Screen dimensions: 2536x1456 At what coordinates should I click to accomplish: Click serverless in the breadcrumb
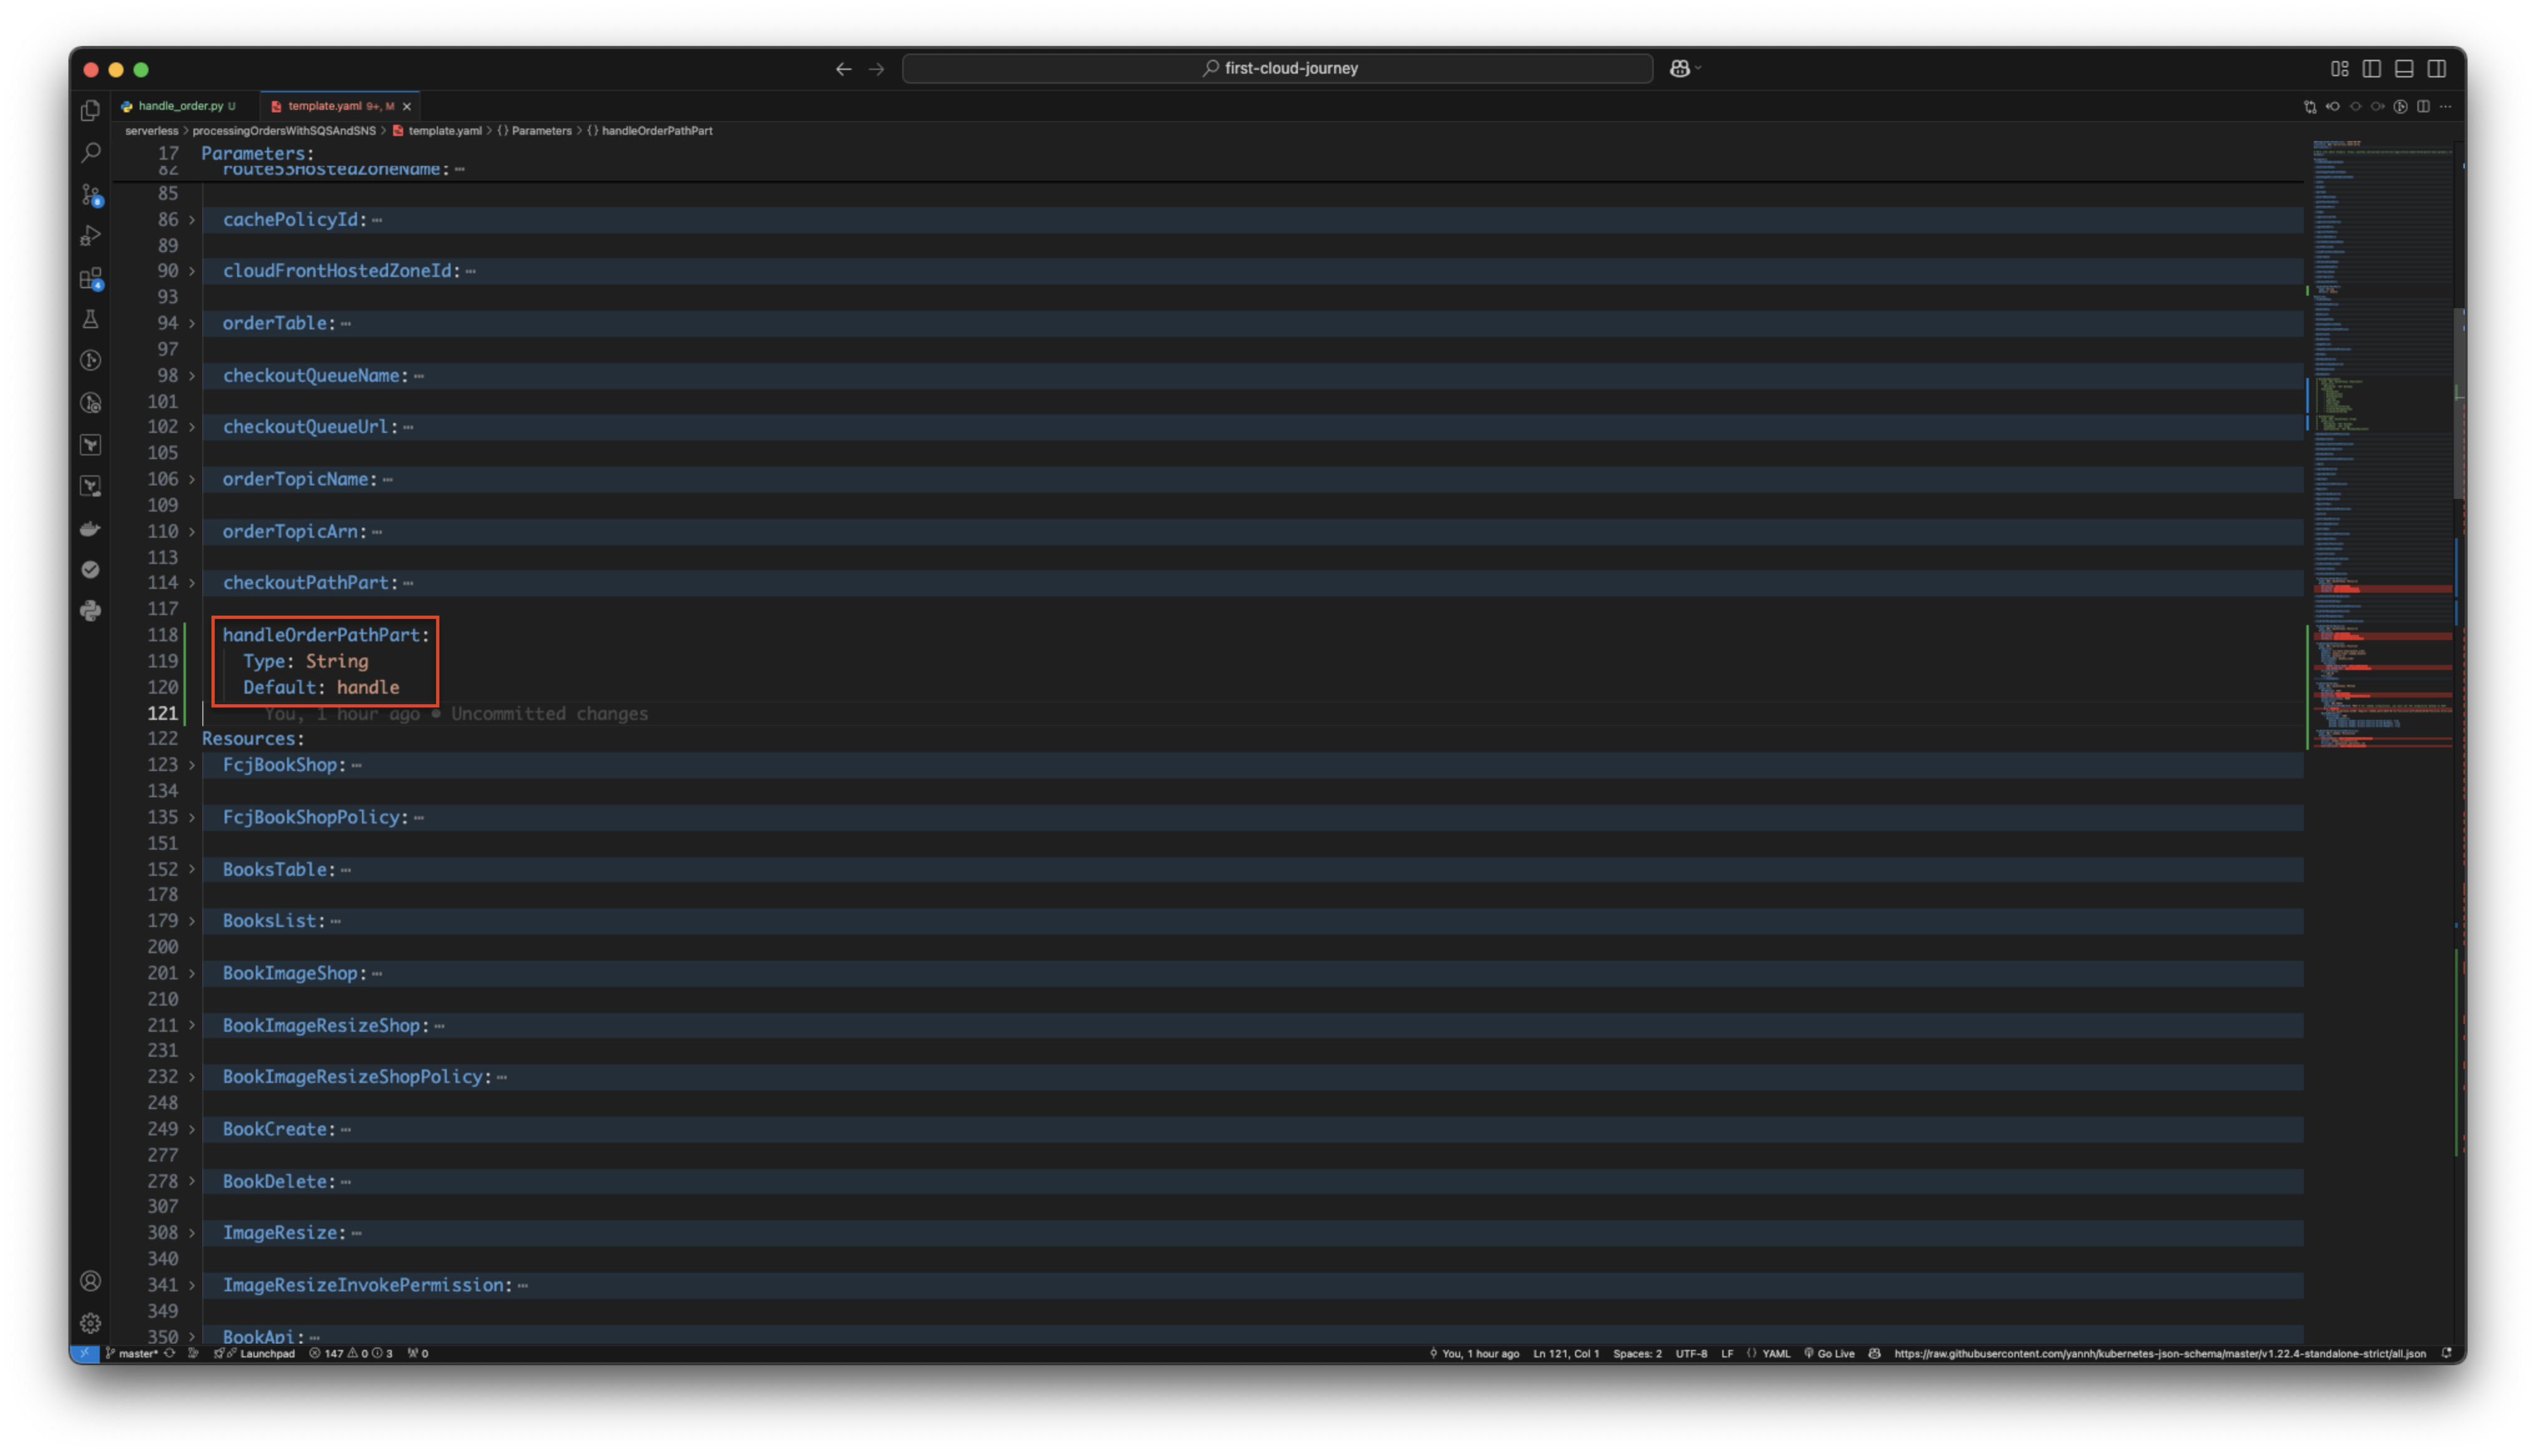151,131
